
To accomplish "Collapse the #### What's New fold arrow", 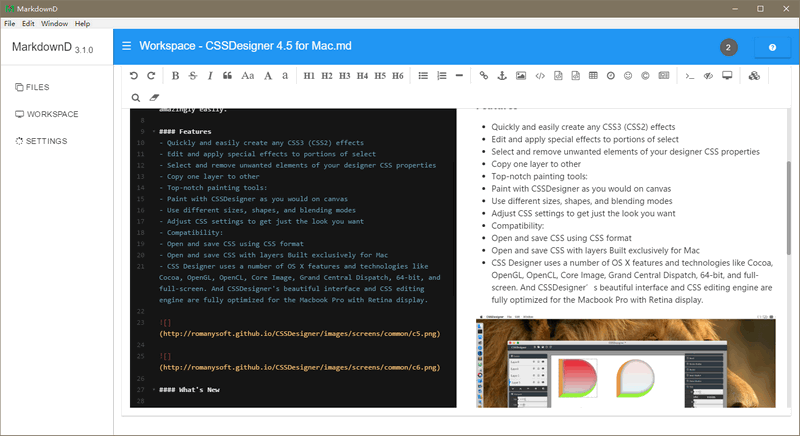I will pos(154,390).
